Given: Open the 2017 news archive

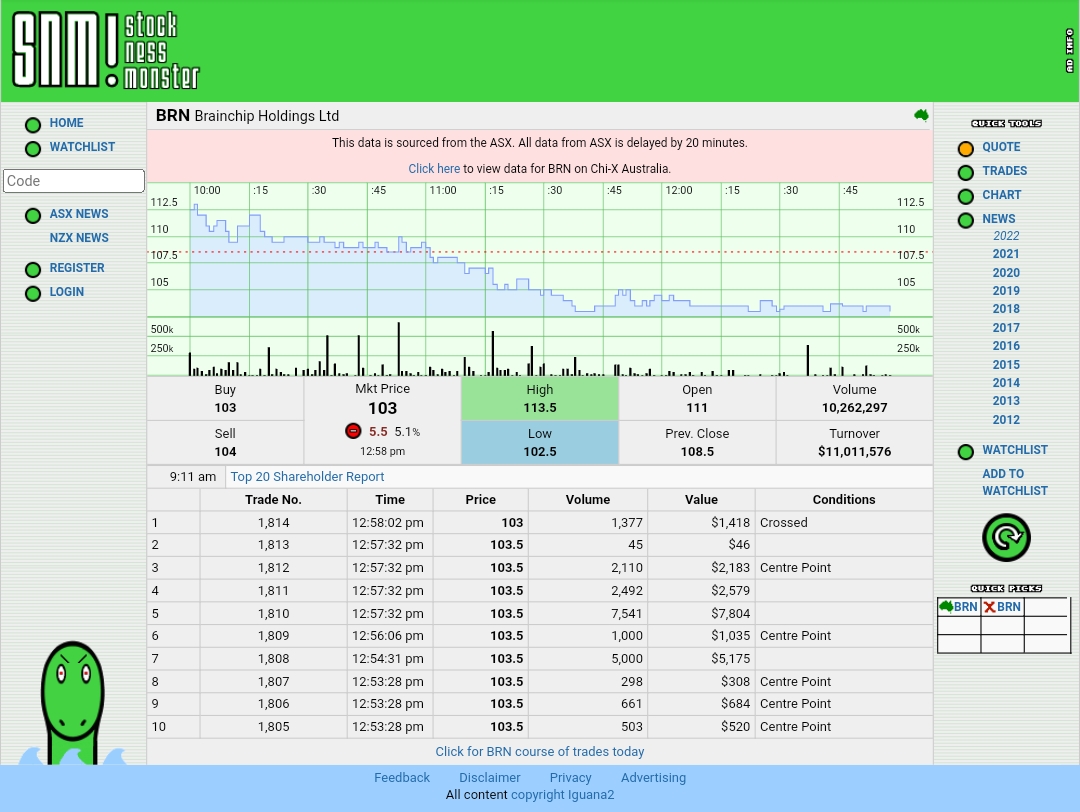Looking at the screenshot, I should point(1006,328).
